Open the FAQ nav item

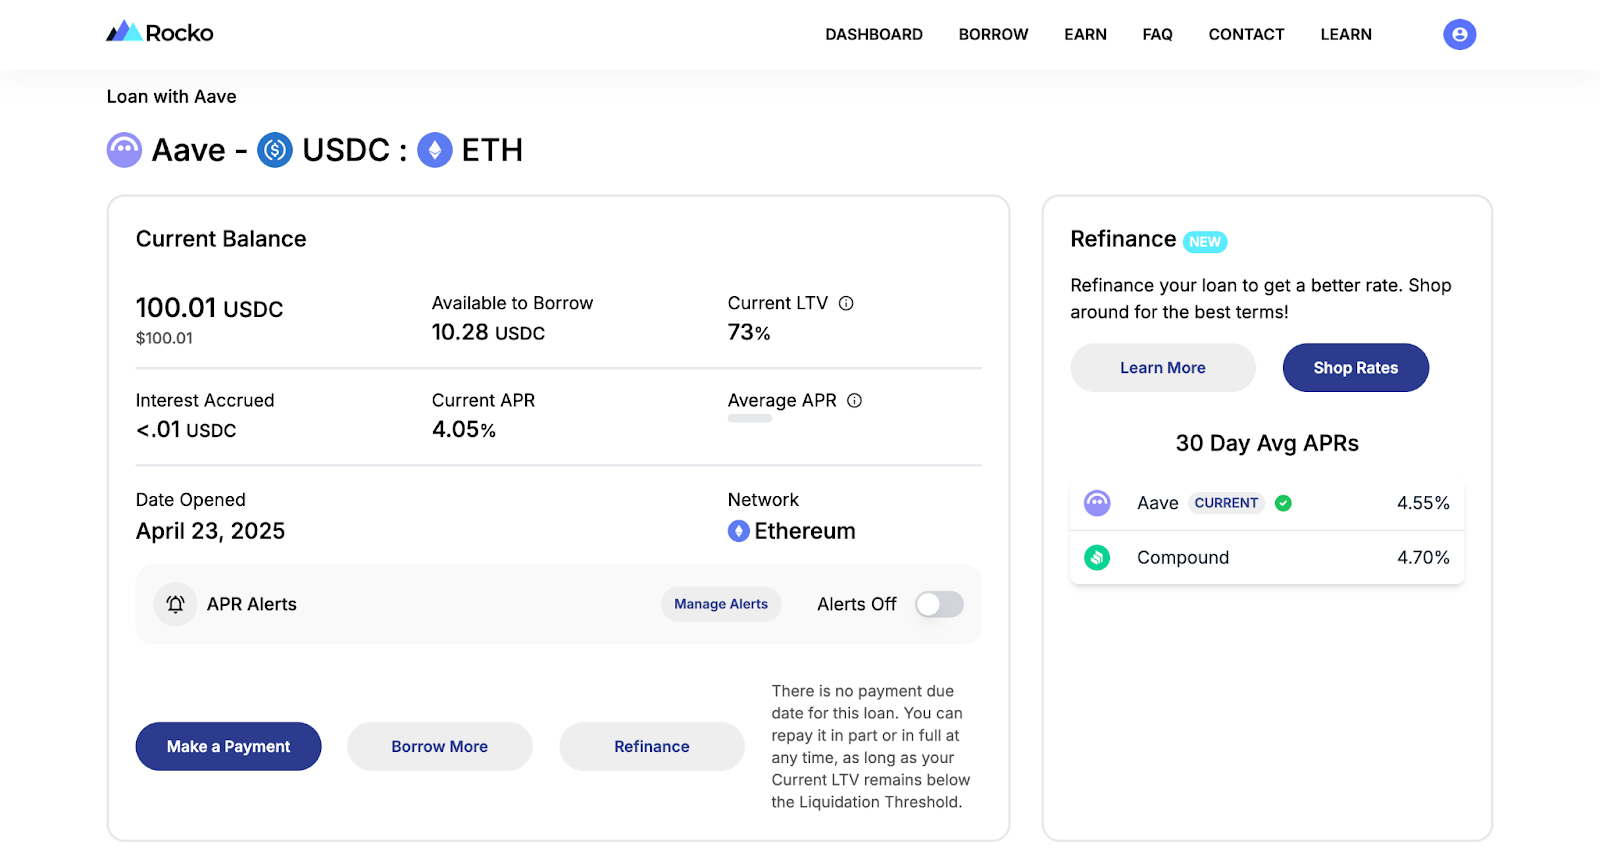tap(1157, 34)
